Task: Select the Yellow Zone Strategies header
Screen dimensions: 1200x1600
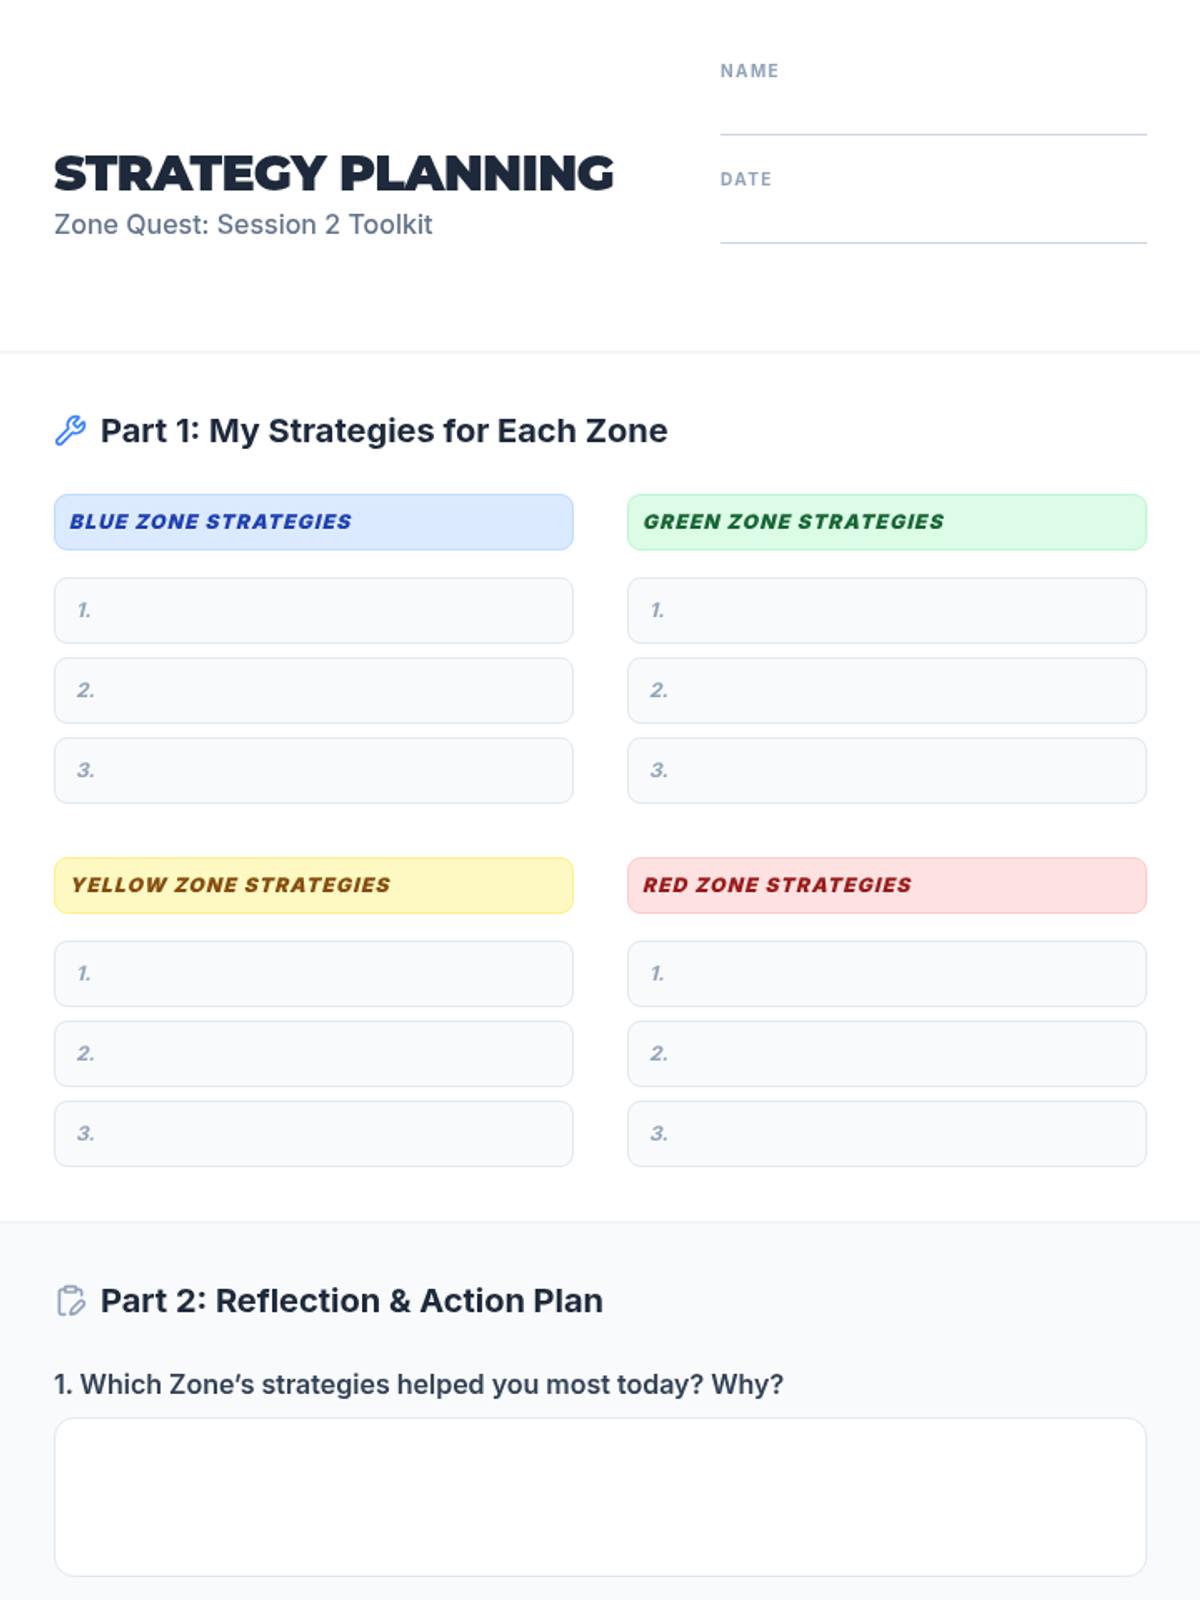Action: click(313, 885)
